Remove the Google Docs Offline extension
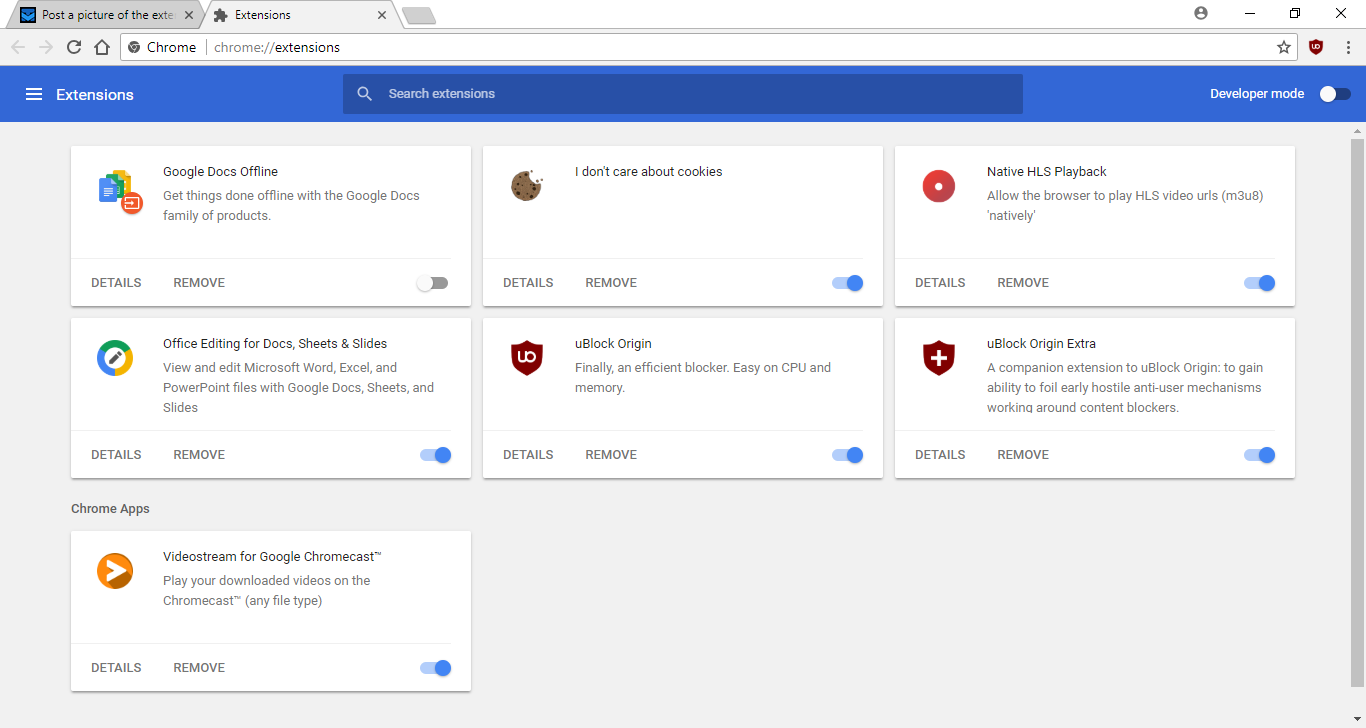Screen dimensions: 1366x728 [x=199, y=283]
